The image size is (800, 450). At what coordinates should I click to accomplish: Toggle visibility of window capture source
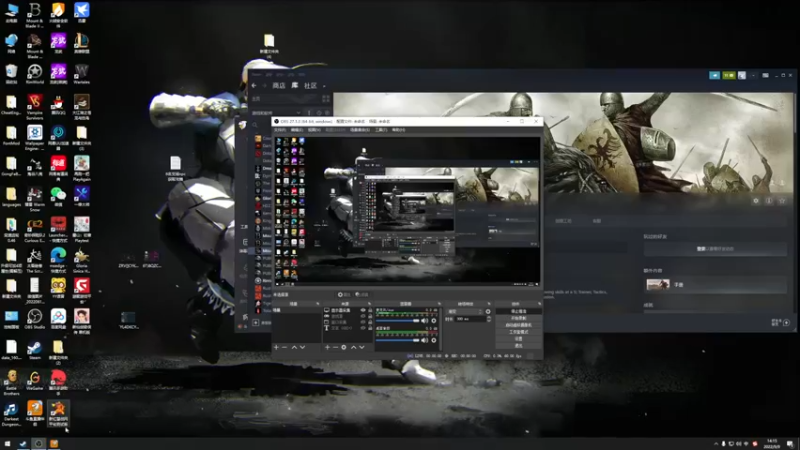363,322
